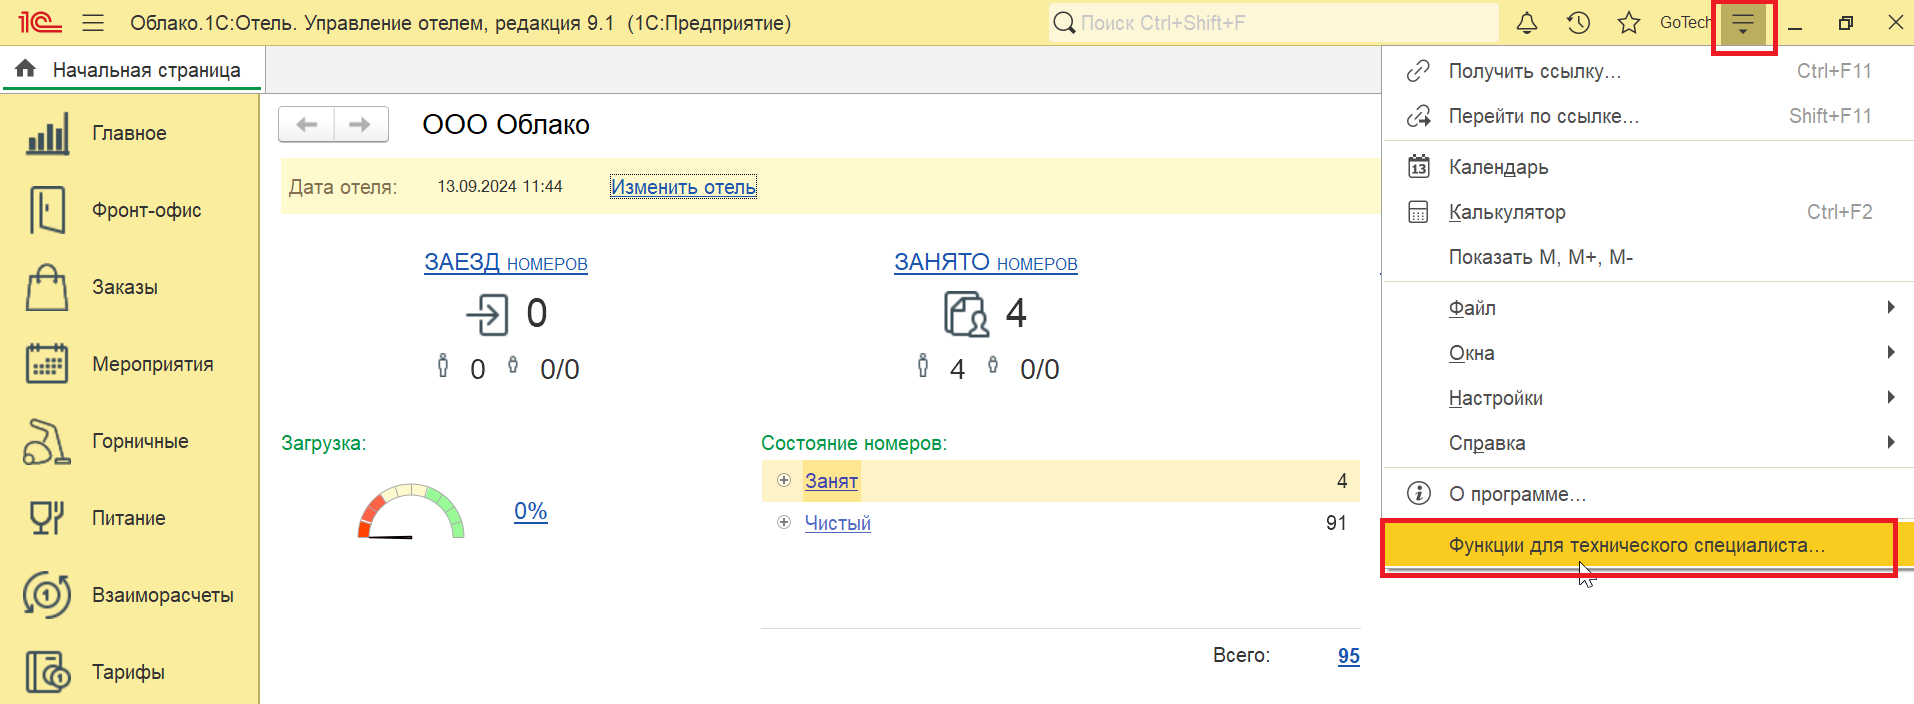Click the hotel date 13.09.2024 11:44

tap(499, 187)
